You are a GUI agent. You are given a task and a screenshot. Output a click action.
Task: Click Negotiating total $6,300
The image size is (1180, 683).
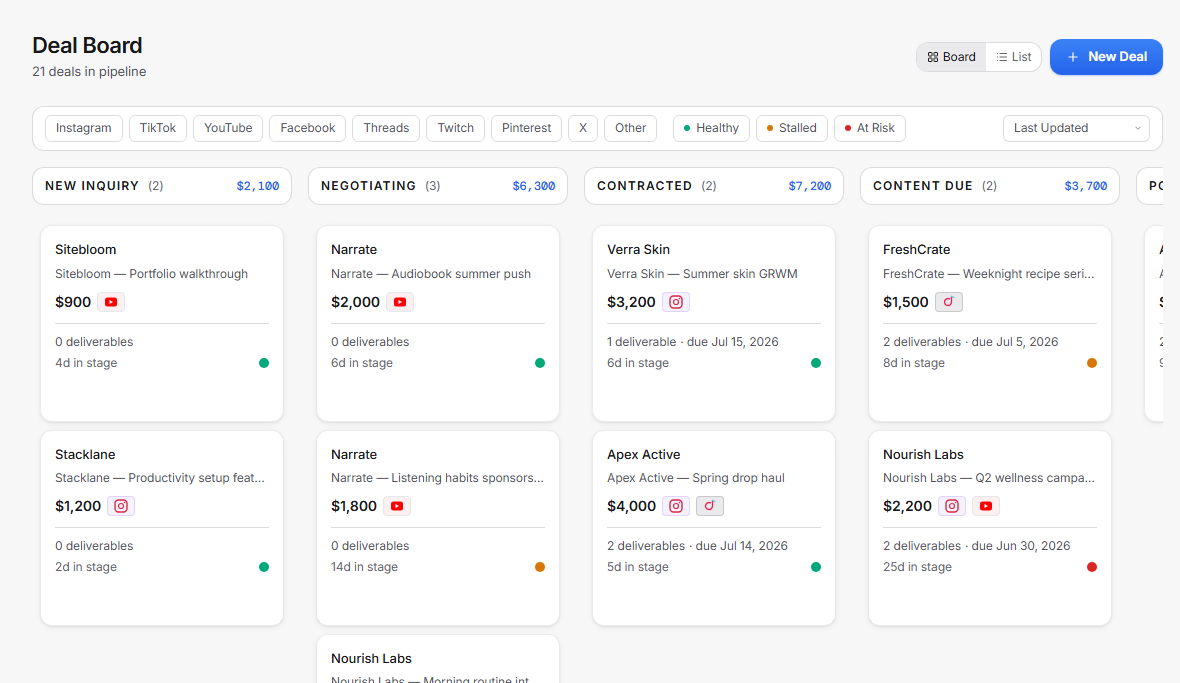534,186
